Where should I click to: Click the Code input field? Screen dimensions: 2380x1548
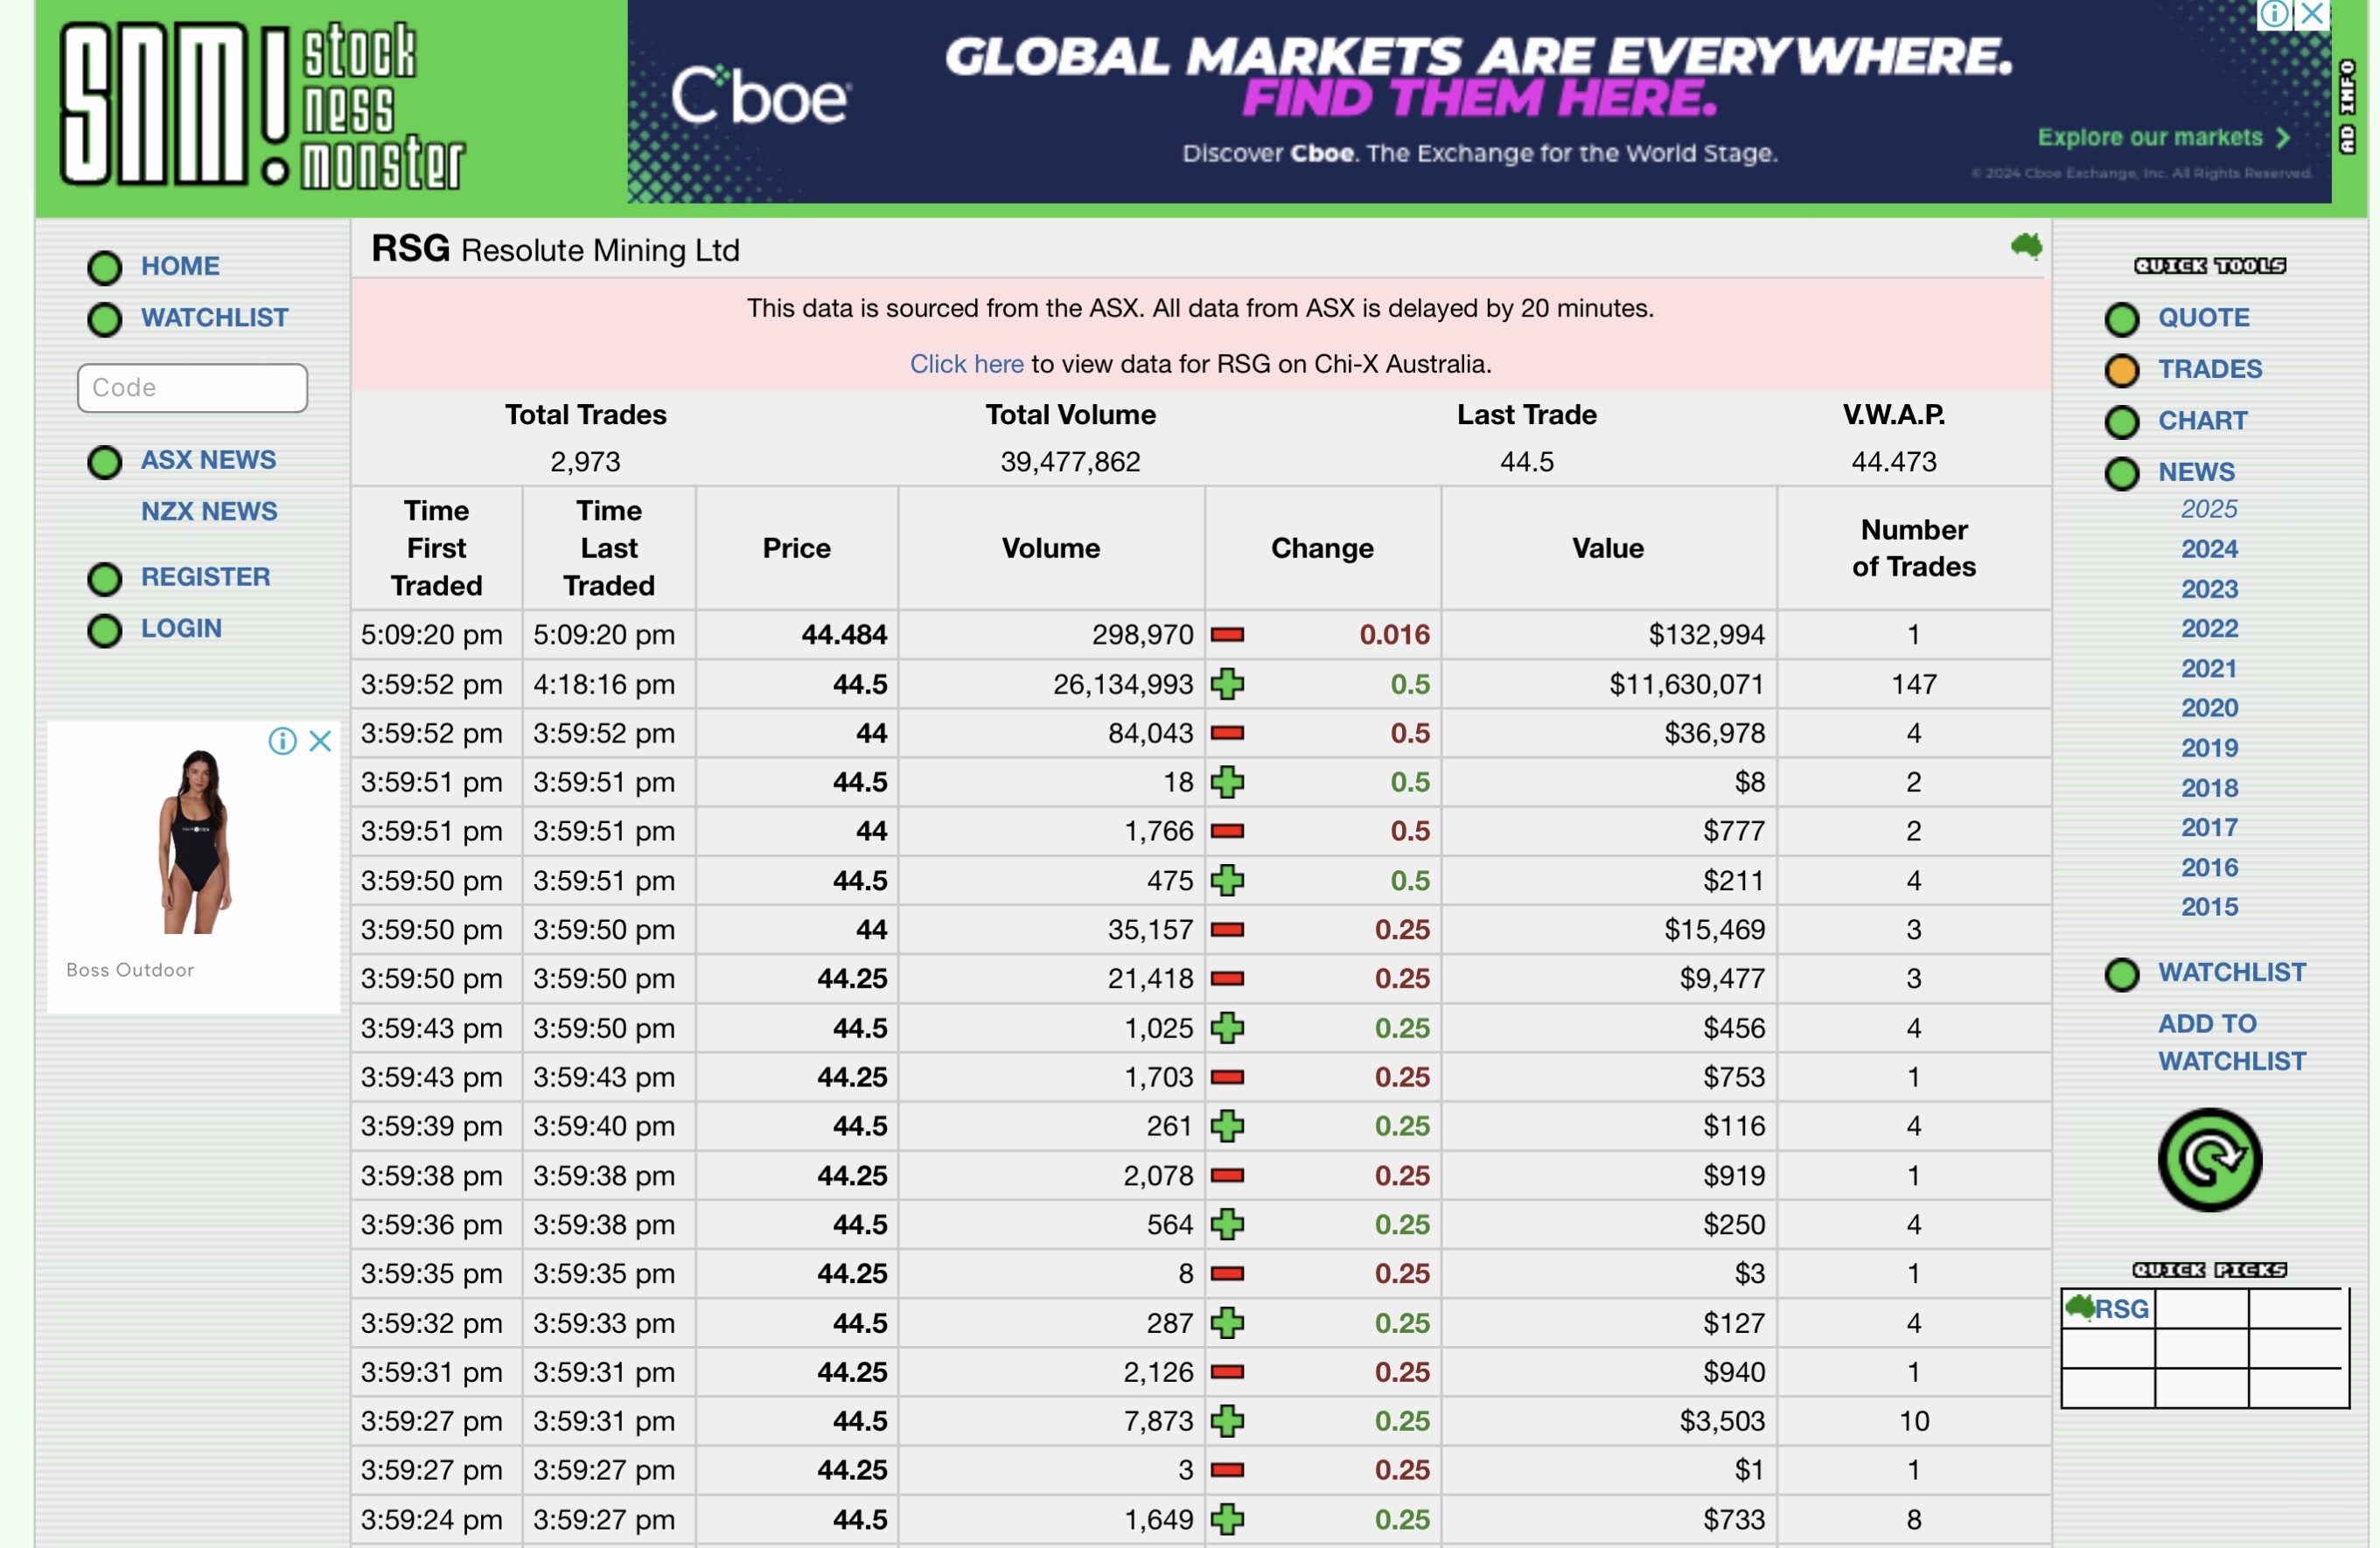[192, 388]
